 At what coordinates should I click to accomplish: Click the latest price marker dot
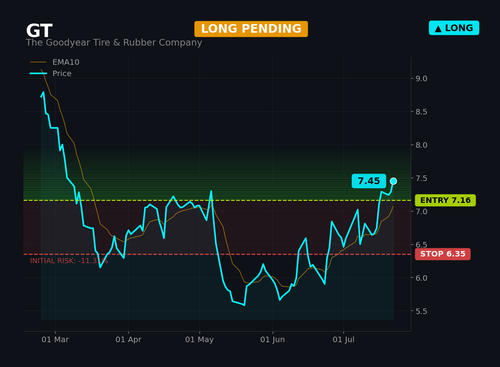[393, 181]
